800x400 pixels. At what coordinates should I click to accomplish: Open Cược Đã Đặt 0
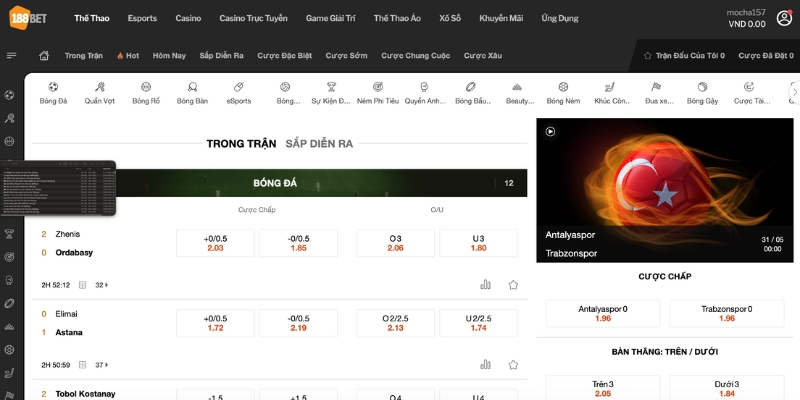(766, 56)
